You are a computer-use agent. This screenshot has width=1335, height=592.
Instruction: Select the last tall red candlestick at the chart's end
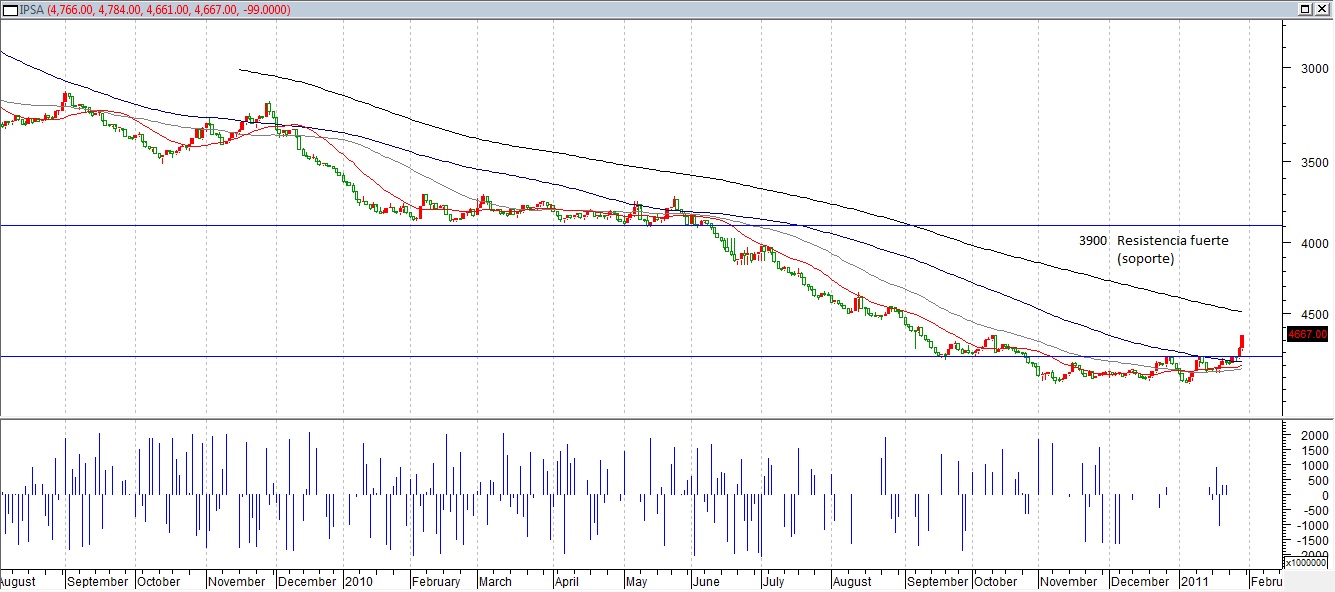point(1242,343)
